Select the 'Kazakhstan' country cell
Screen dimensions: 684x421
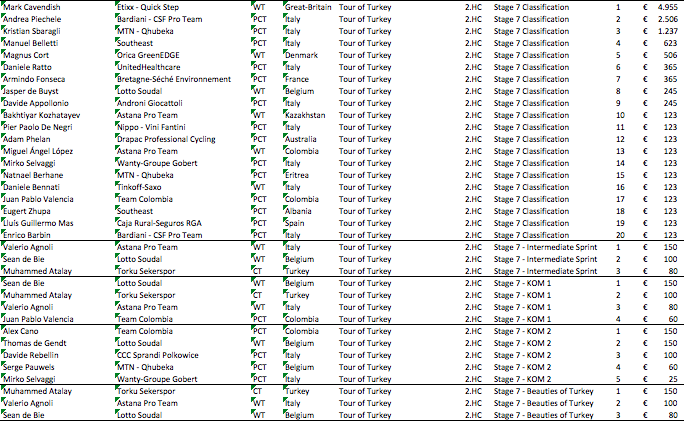tap(305, 115)
